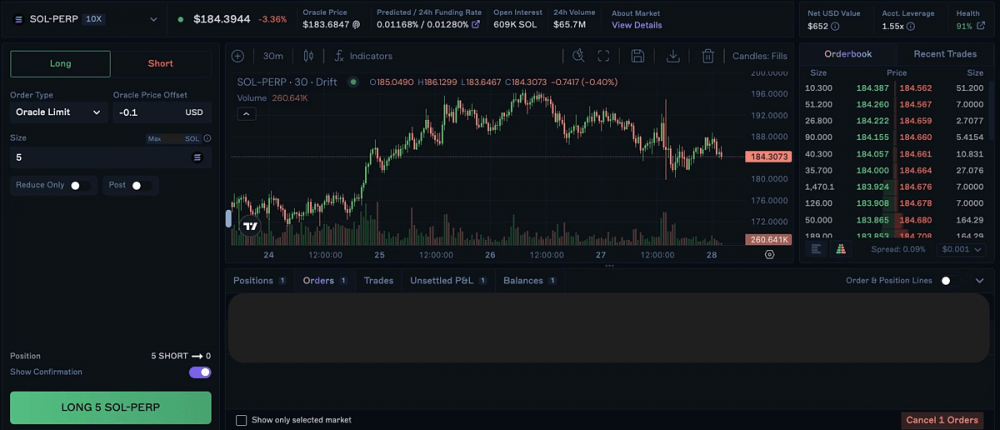Switch to the Recent Trades tab

(x=945, y=54)
